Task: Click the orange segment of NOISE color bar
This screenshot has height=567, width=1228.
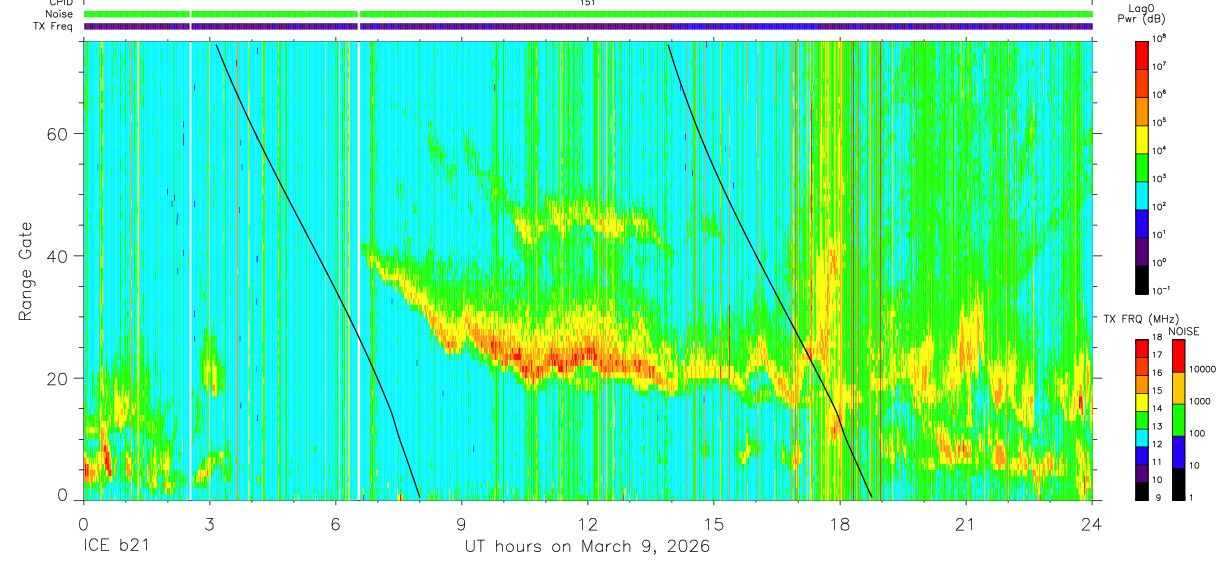Action: click(1177, 388)
